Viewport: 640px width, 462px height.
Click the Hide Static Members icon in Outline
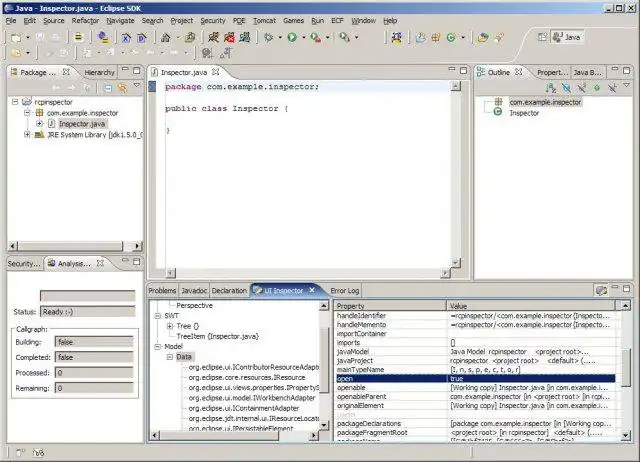pyautogui.click(x=581, y=87)
